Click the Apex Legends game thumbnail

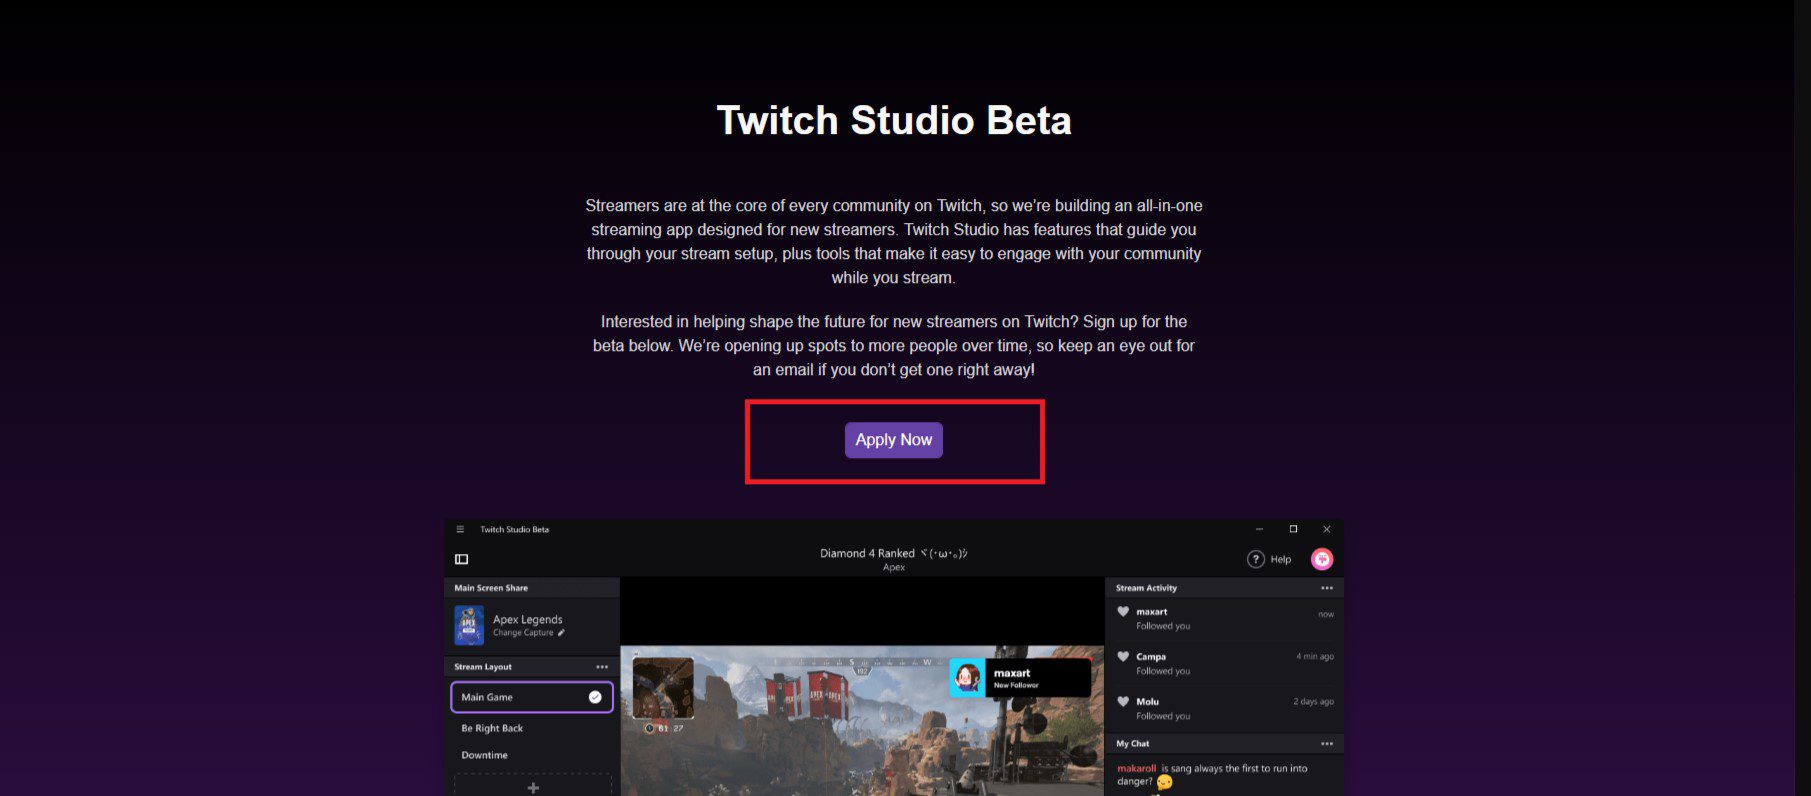(x=469, y=625)
